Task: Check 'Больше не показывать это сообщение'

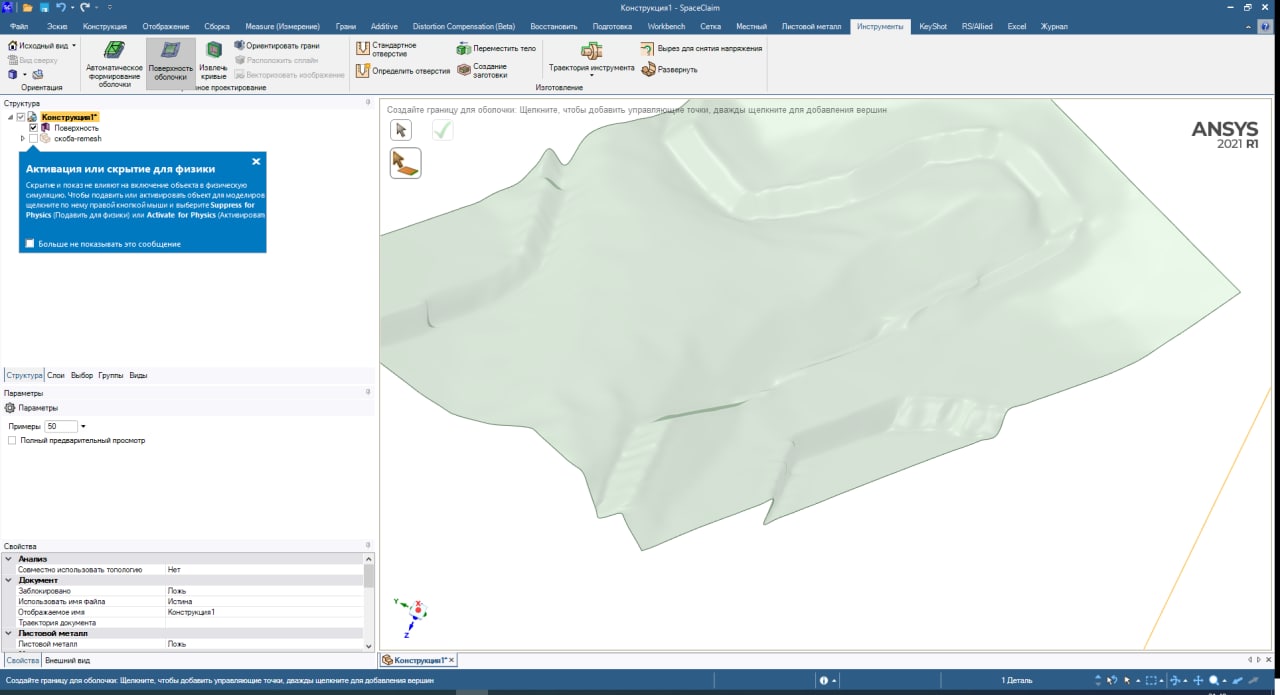Action: click(30, 243)
